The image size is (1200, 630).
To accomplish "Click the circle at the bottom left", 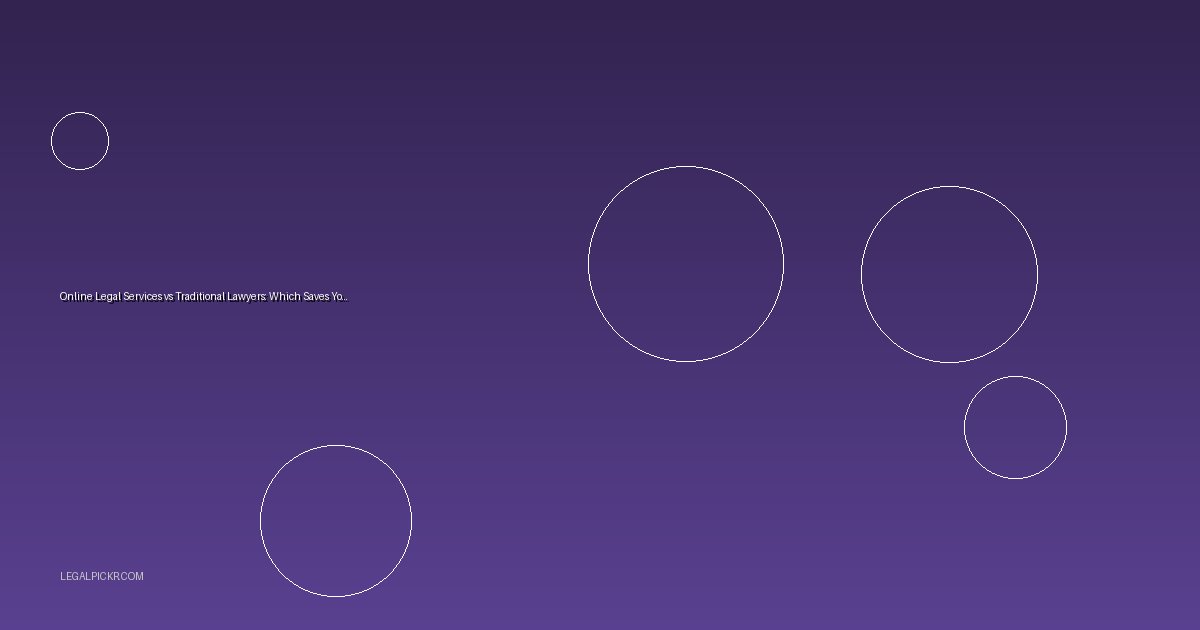I will click(x=336, y=521).
